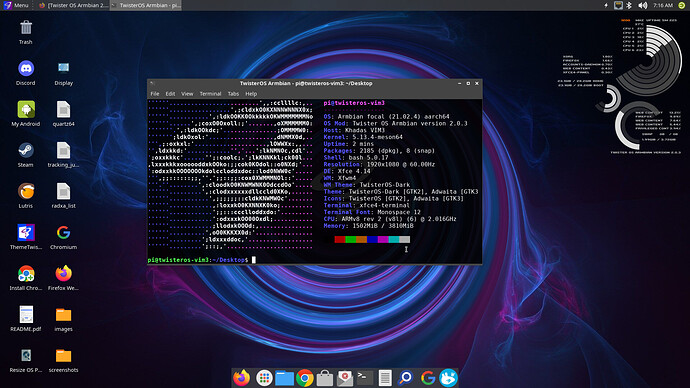Open My Android desktop shortcut
The image size is (690, 388).
[26, 109]
